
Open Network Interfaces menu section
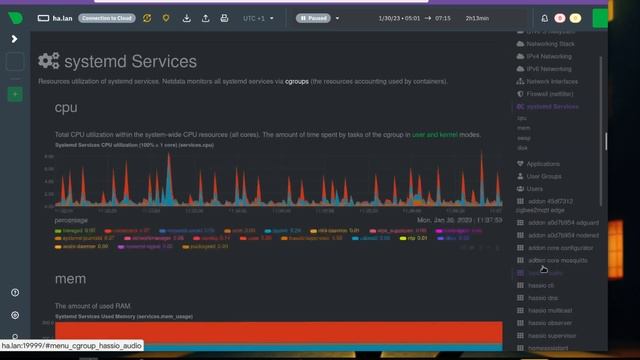[547, 82]
